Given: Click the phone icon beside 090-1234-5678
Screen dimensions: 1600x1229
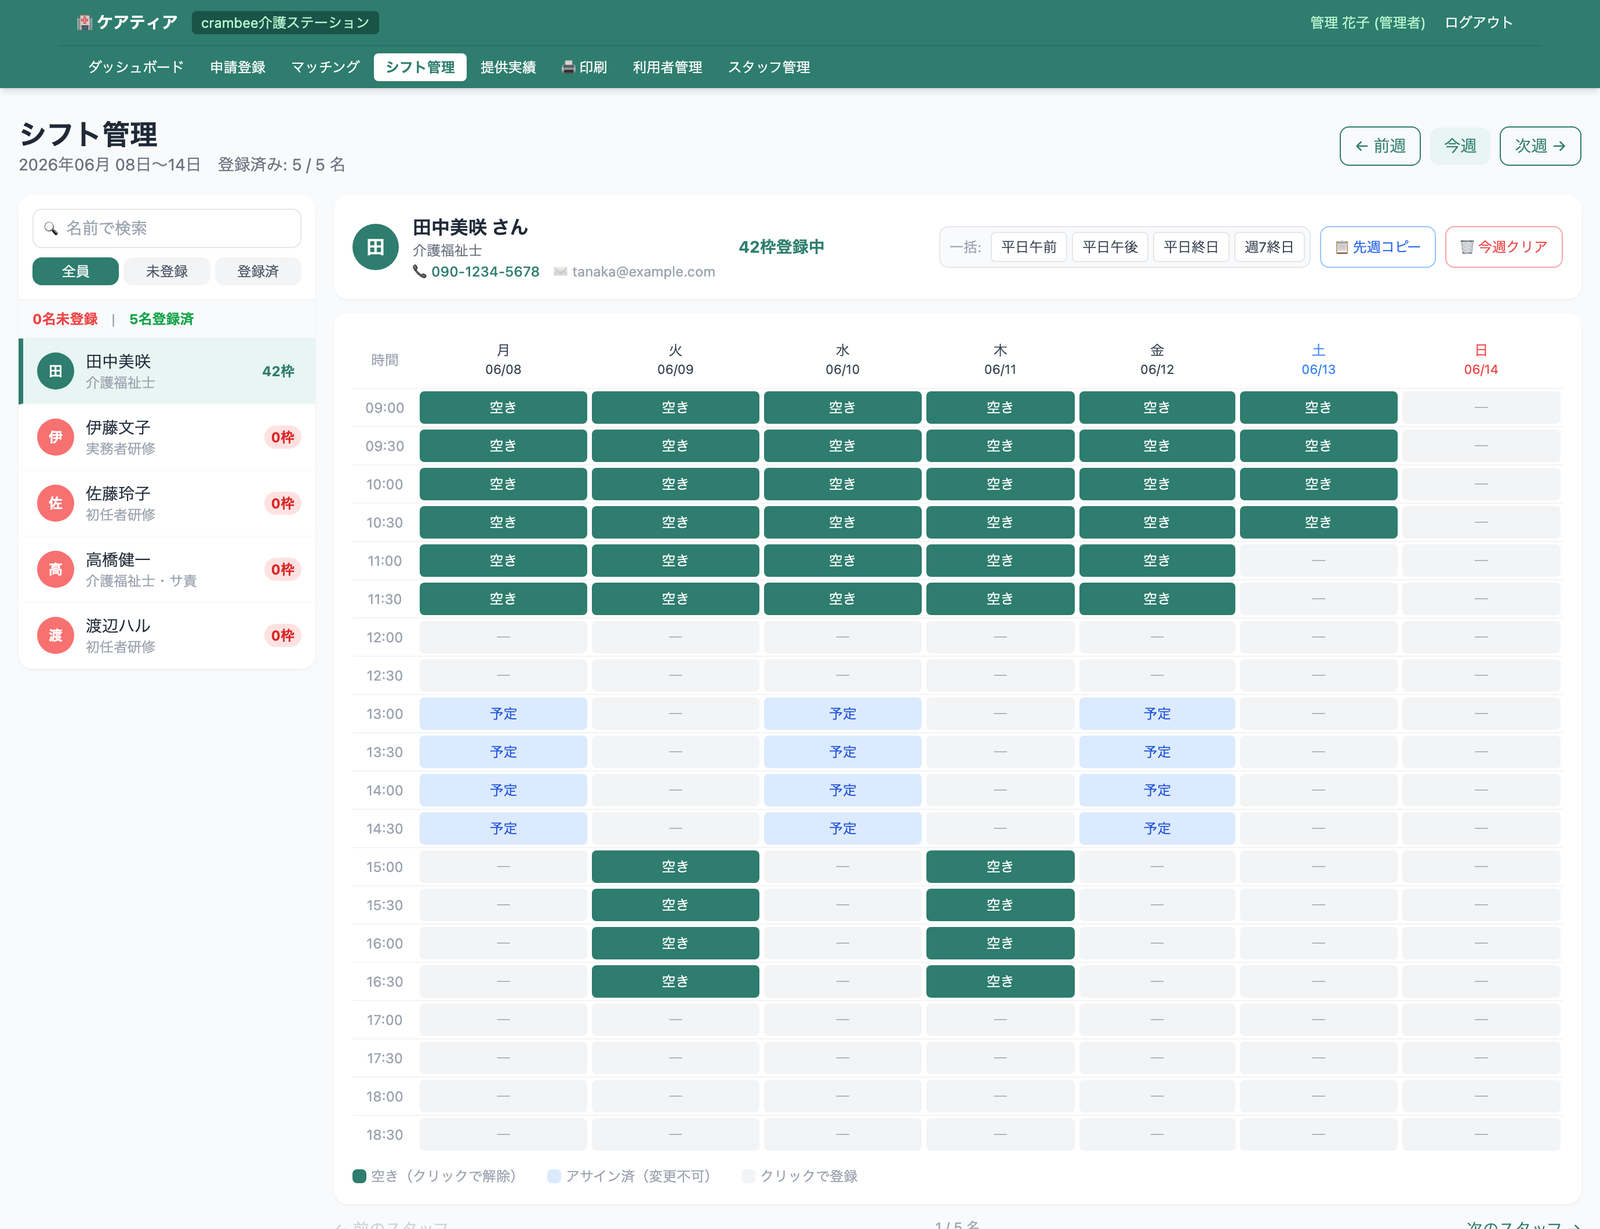Looking at the screenshot, I should click(x=420, y=271).
